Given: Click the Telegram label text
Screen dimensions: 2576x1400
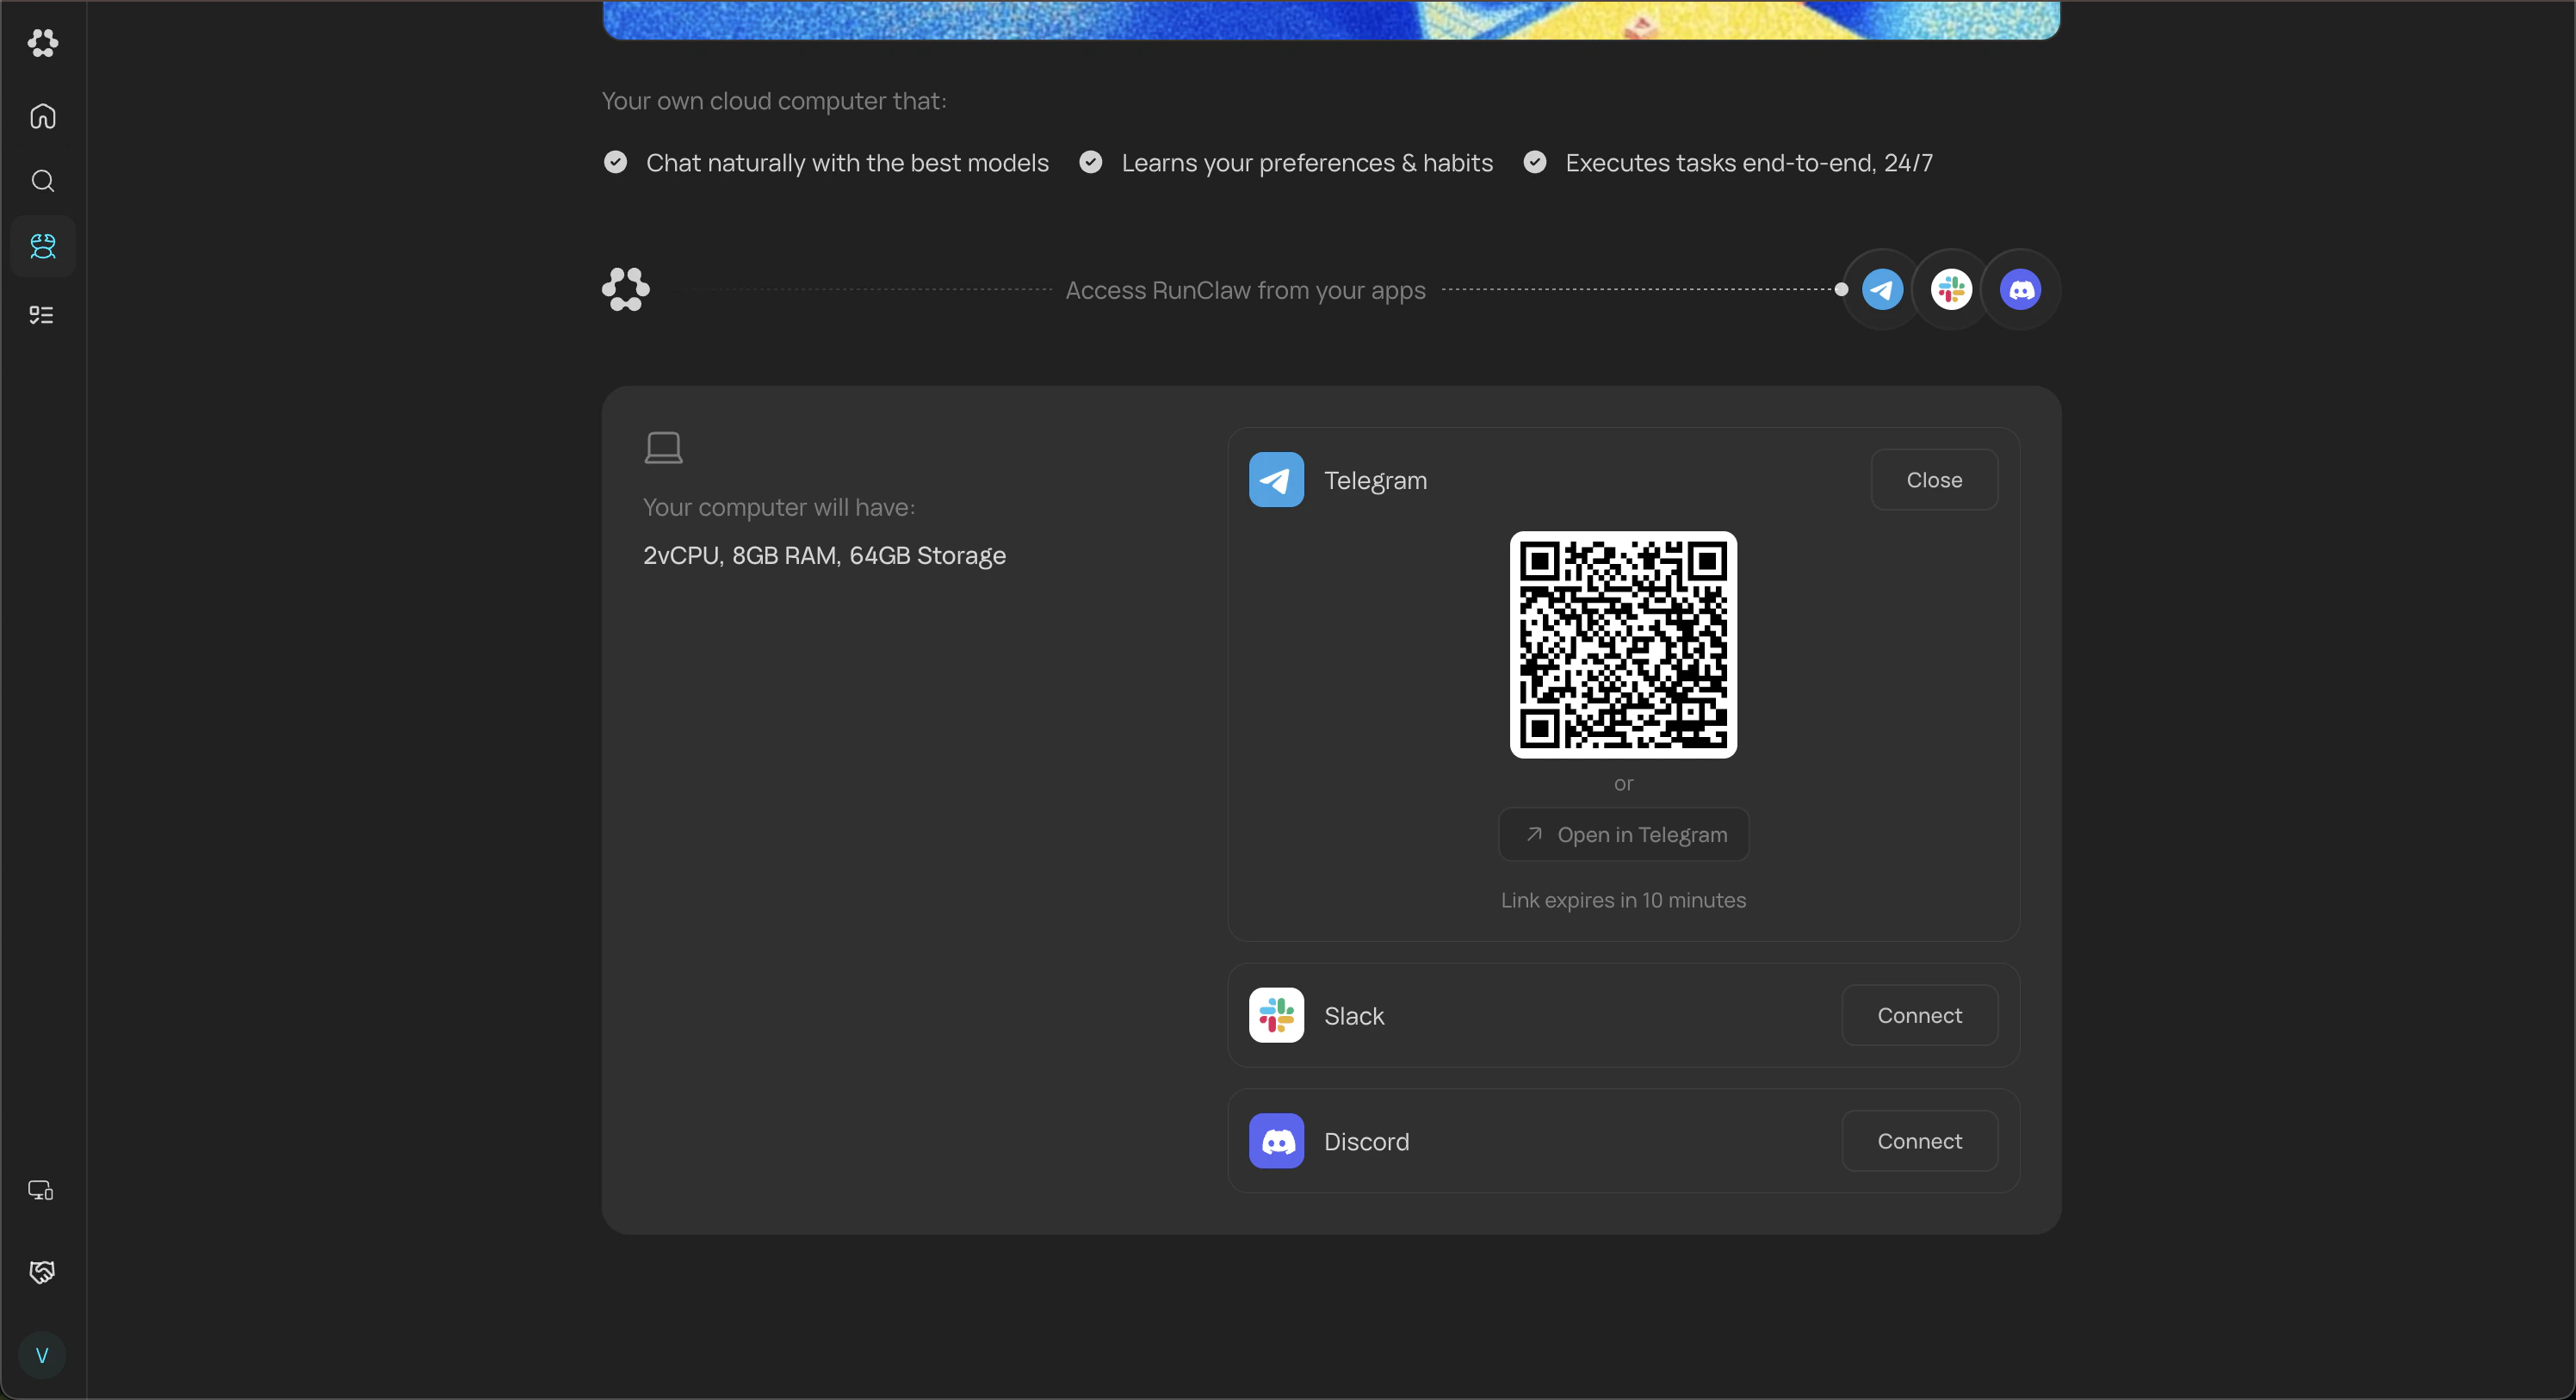Looking at the screenshot, I should pos(1375,481).
